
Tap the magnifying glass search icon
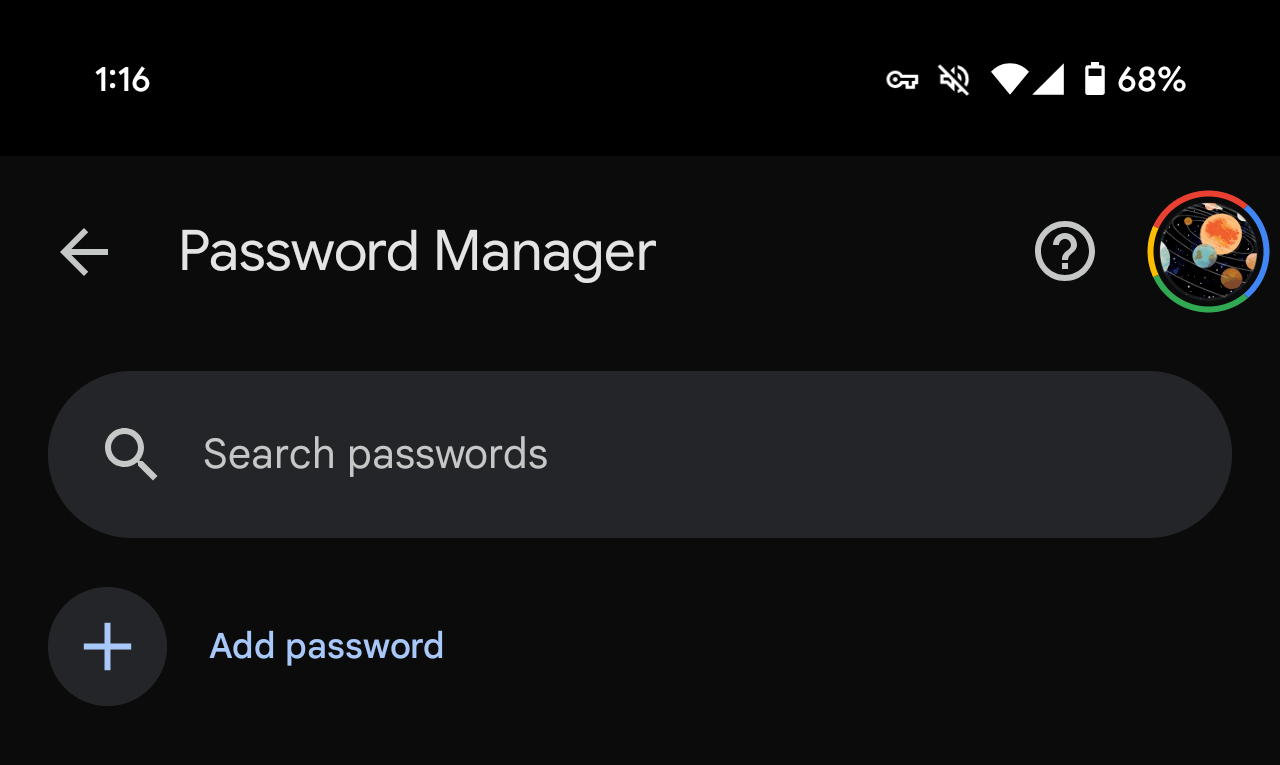pyautogui.click(x=131, y=455)
